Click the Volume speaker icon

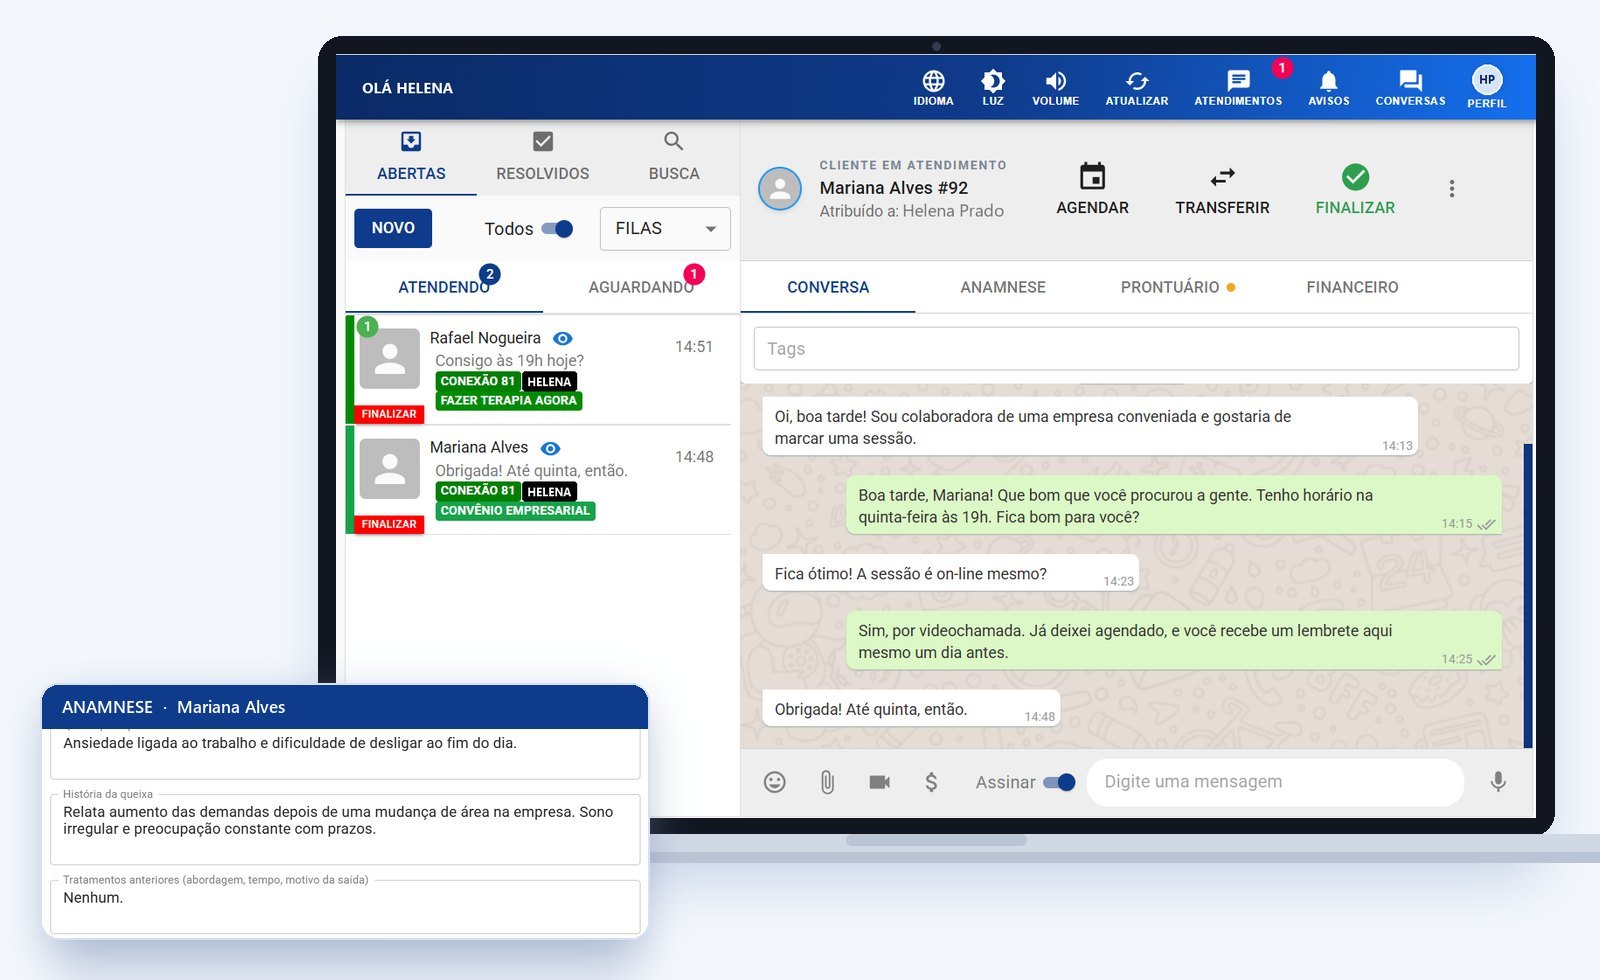[1056, 88]
